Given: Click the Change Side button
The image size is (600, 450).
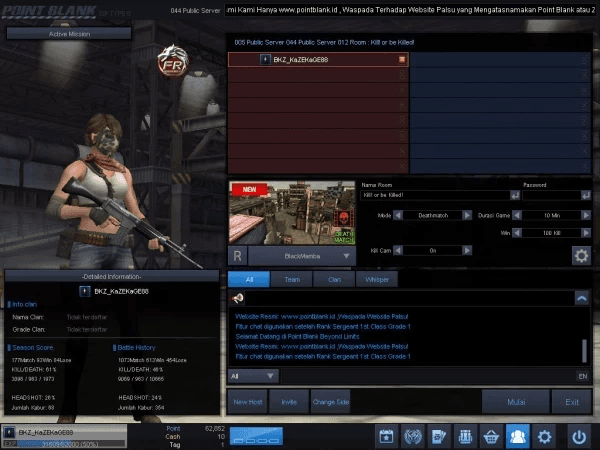Looking at the screenshot, I should coord(331,402).
